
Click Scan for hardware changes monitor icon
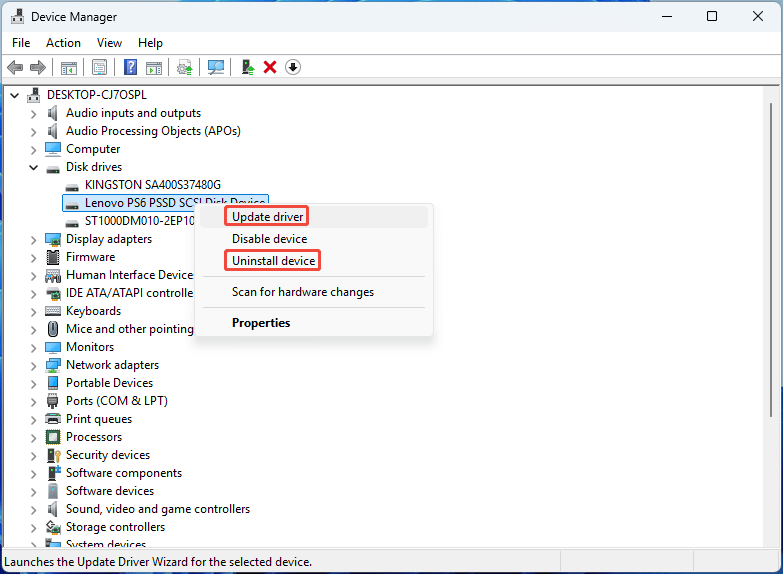pyautogui.click(x=216, y=67)
